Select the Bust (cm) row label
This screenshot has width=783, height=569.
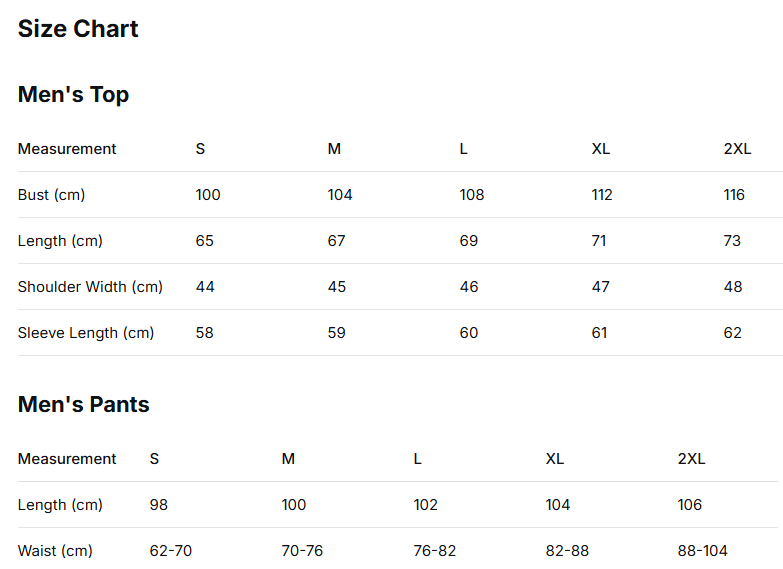pos(51,195)
